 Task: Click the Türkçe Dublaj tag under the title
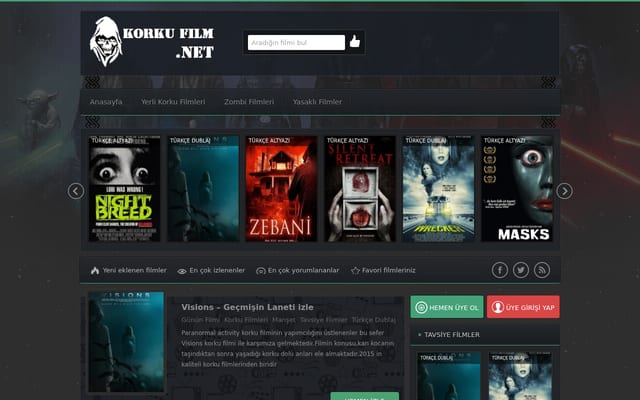tap(373, 320)
